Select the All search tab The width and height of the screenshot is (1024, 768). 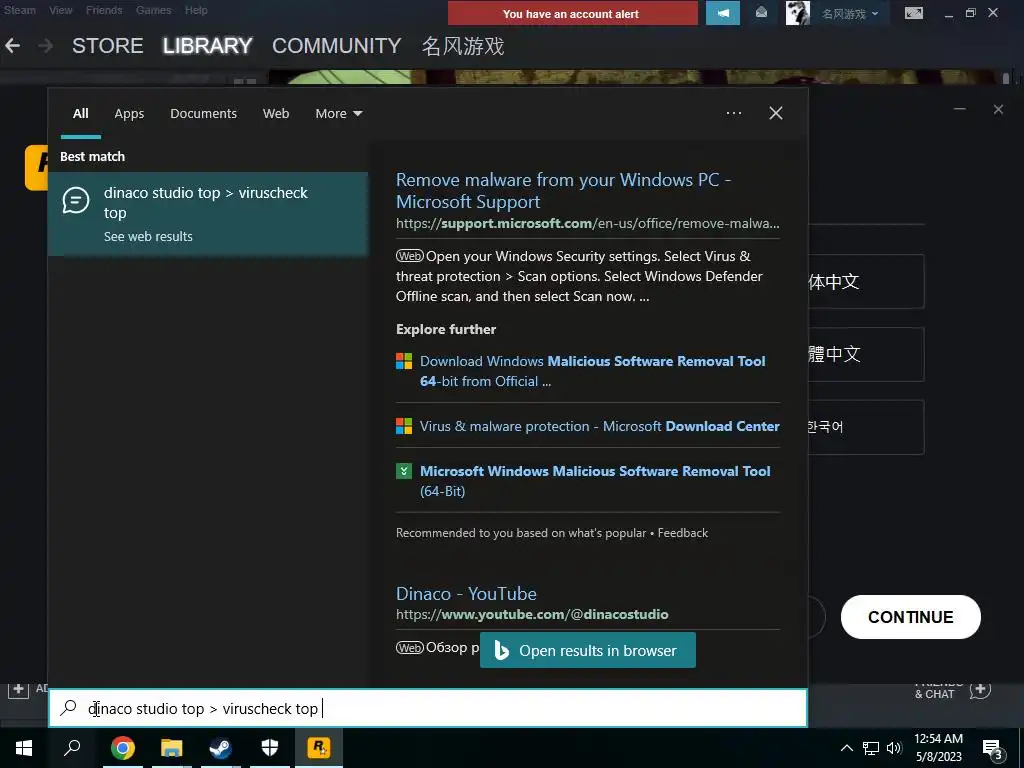point(80,114)
